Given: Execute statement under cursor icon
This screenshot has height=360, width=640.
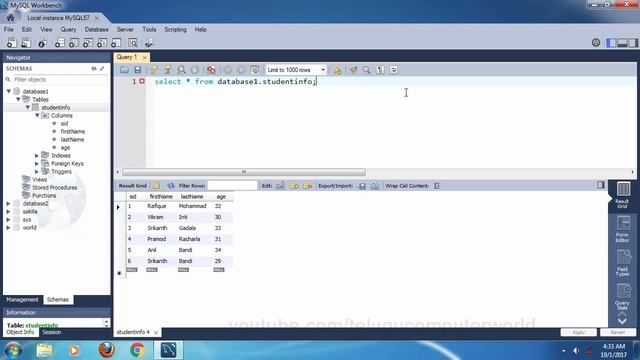Looking at the screenshot, I should (168, 70).
